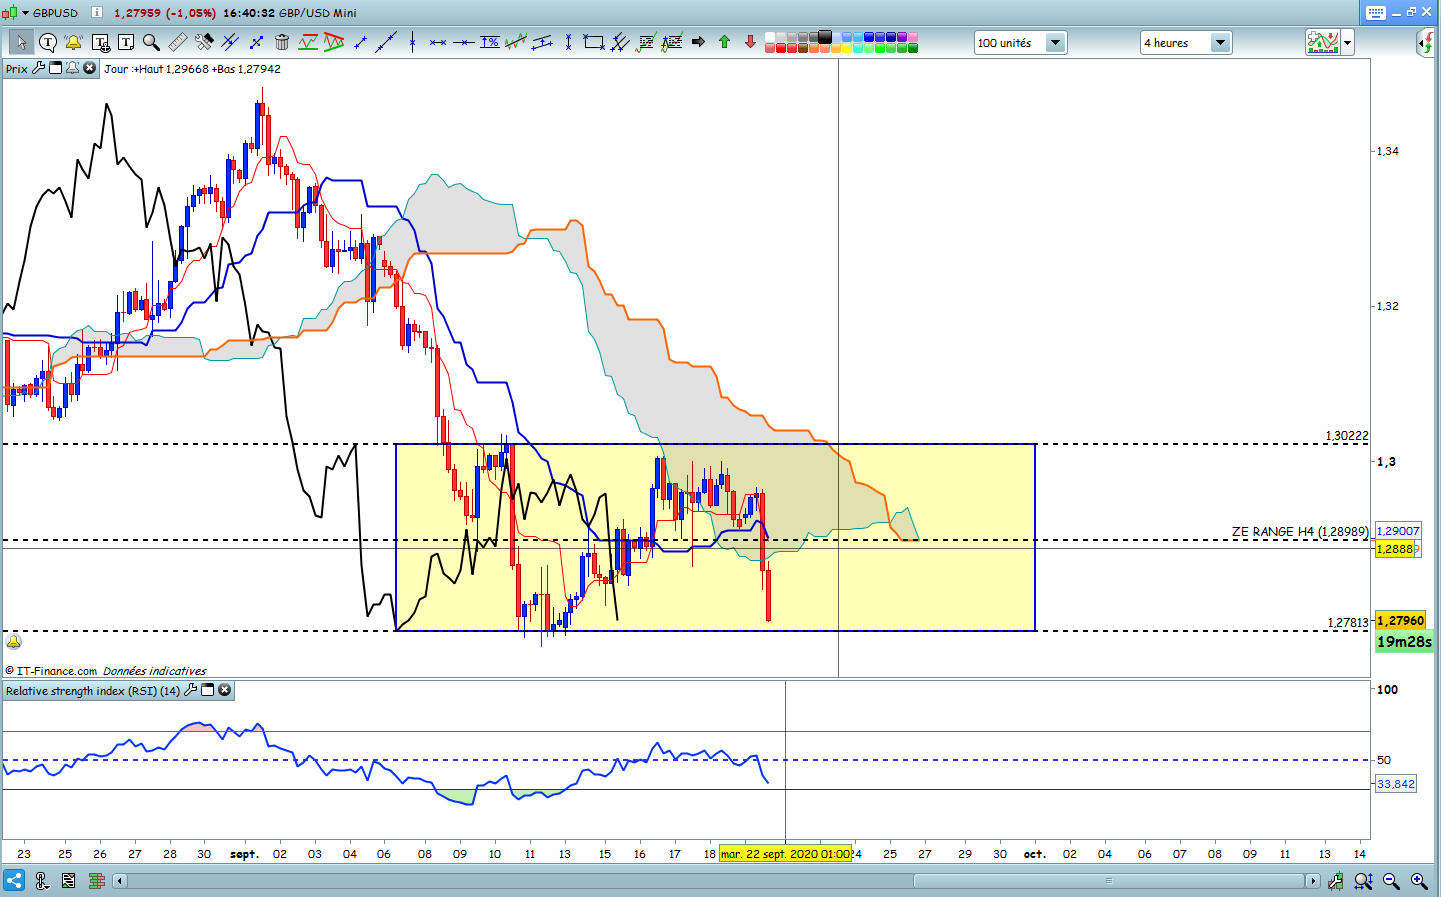The image size is (1441, 897).
Task: Select the horizontal line tool
Action: click(464, 42)
